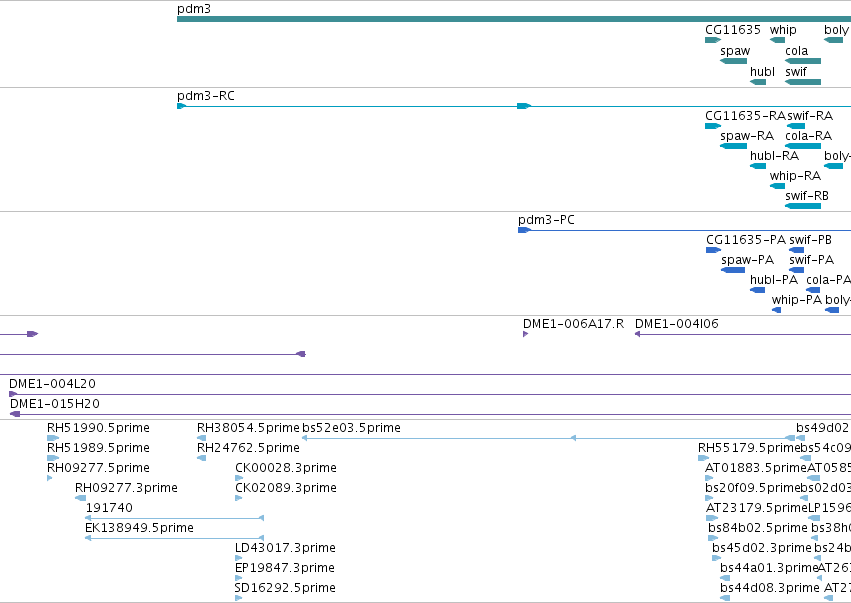Select the cola-PA protein glyph
The height and width of the screenshot is (603, 851).
[813, 290]
